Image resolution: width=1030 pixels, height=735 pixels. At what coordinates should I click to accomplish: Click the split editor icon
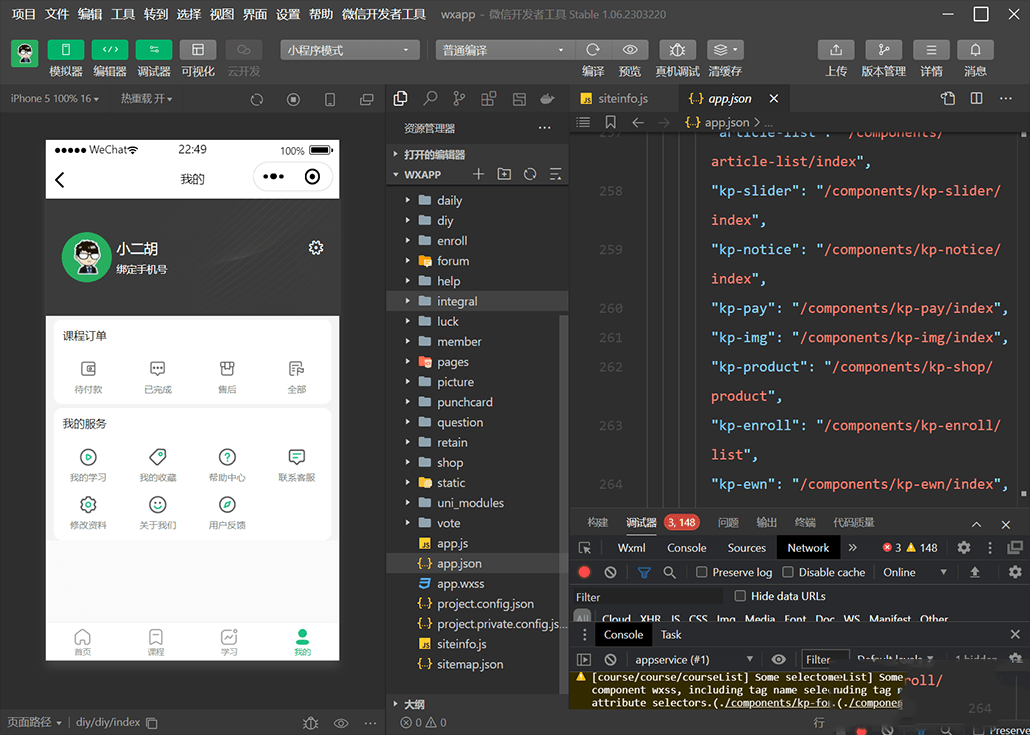point(977,99)
